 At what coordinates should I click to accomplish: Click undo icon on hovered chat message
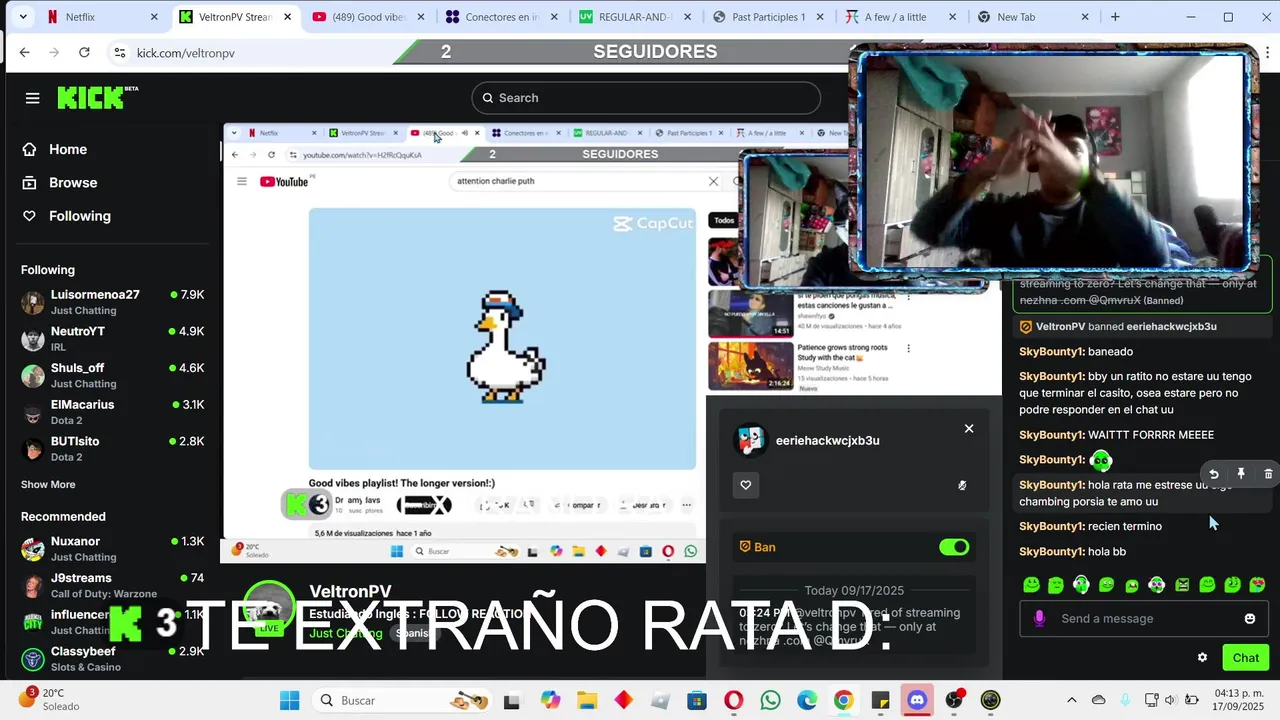click(x=1214, y=474)
